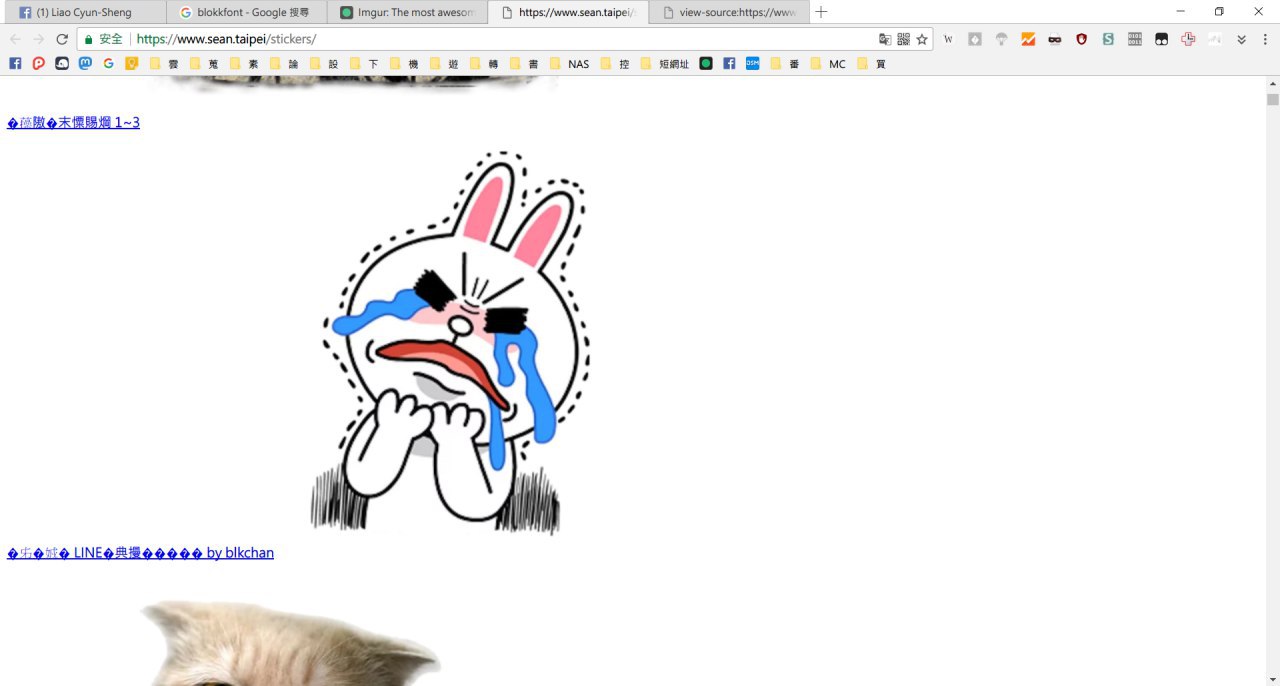Viewport: 1280px width, 686px height.
Task: Click the red shield extension icon
Action: coord(1081,39)
